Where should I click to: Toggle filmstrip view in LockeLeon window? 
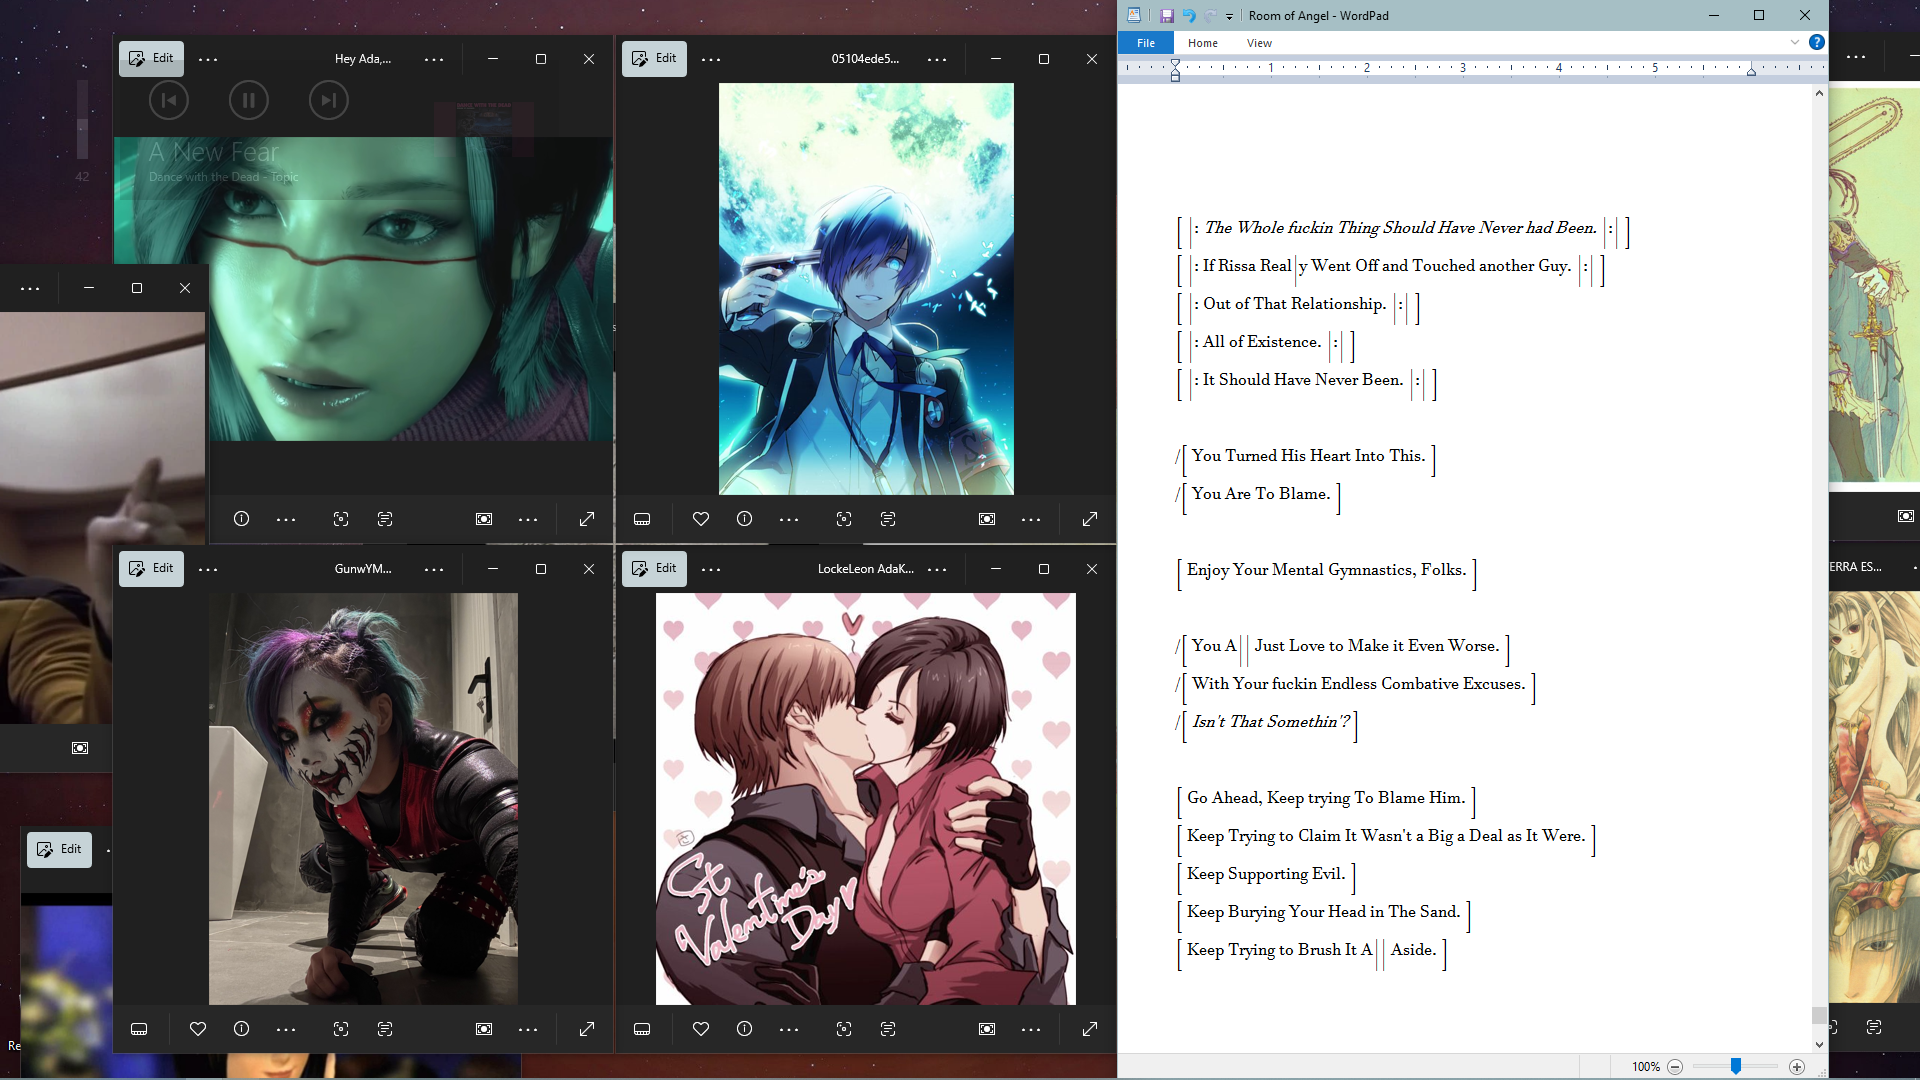click(x=642, y=1029)
